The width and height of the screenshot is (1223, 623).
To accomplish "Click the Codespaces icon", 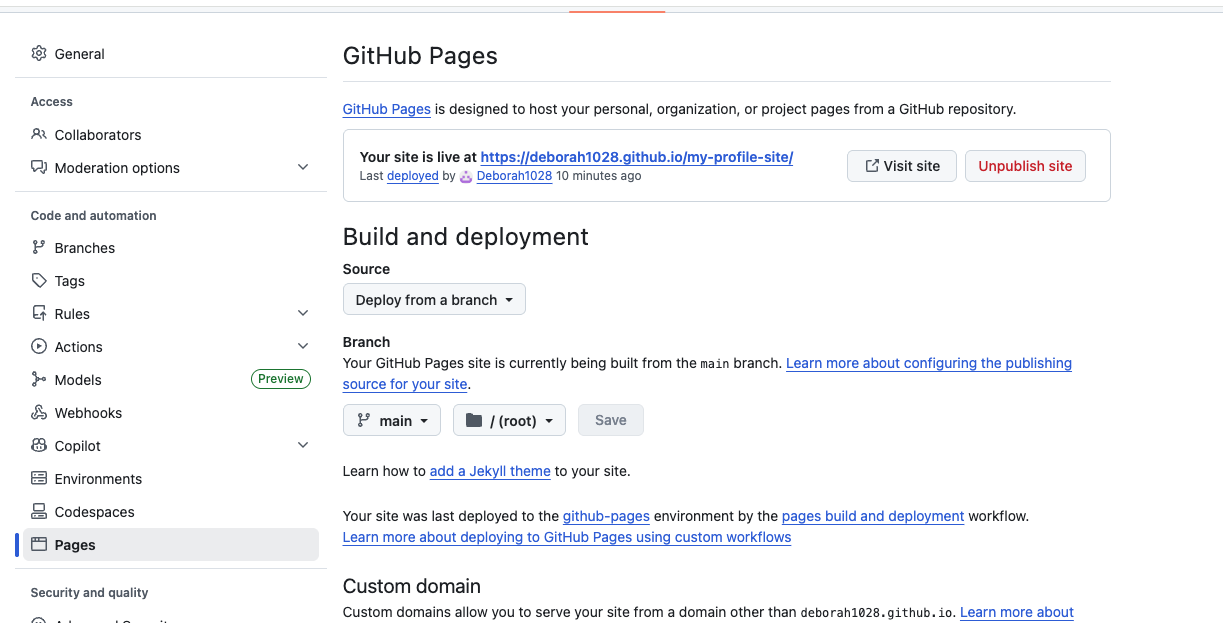I will [x=39, y=512].
